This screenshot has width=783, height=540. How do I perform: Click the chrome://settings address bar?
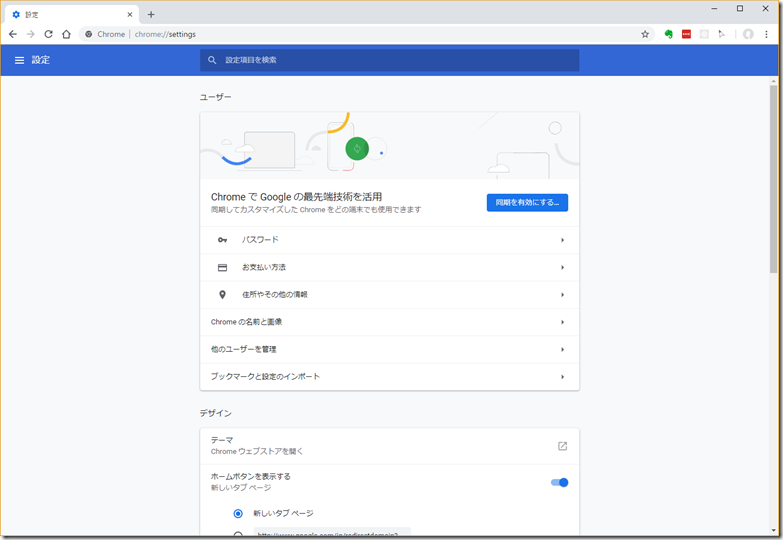tap(367, 34)
